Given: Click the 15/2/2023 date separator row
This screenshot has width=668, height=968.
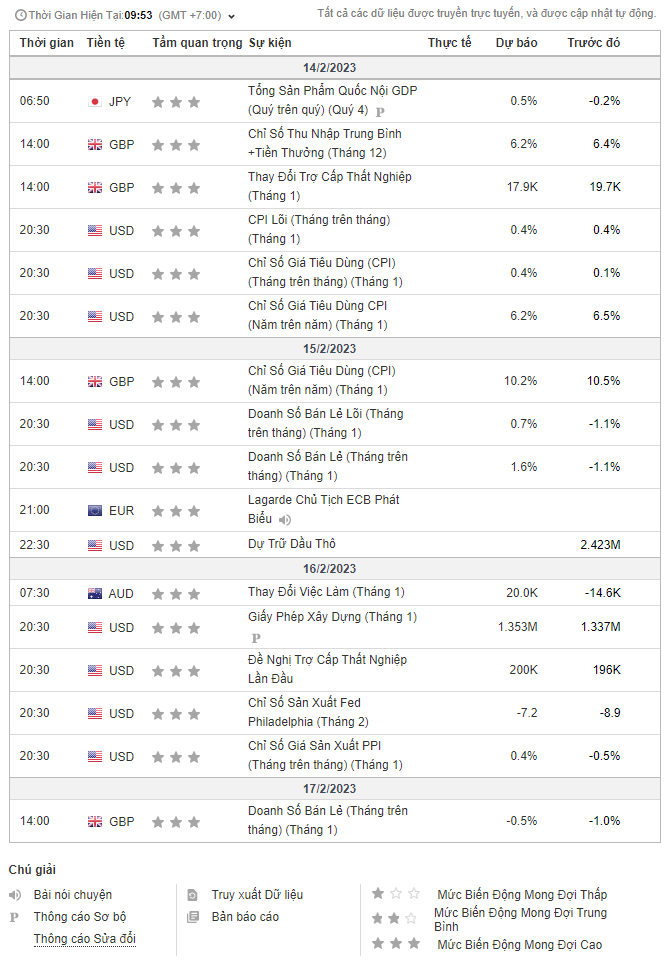Looking at the screenshot, I should tap(334, 349).
